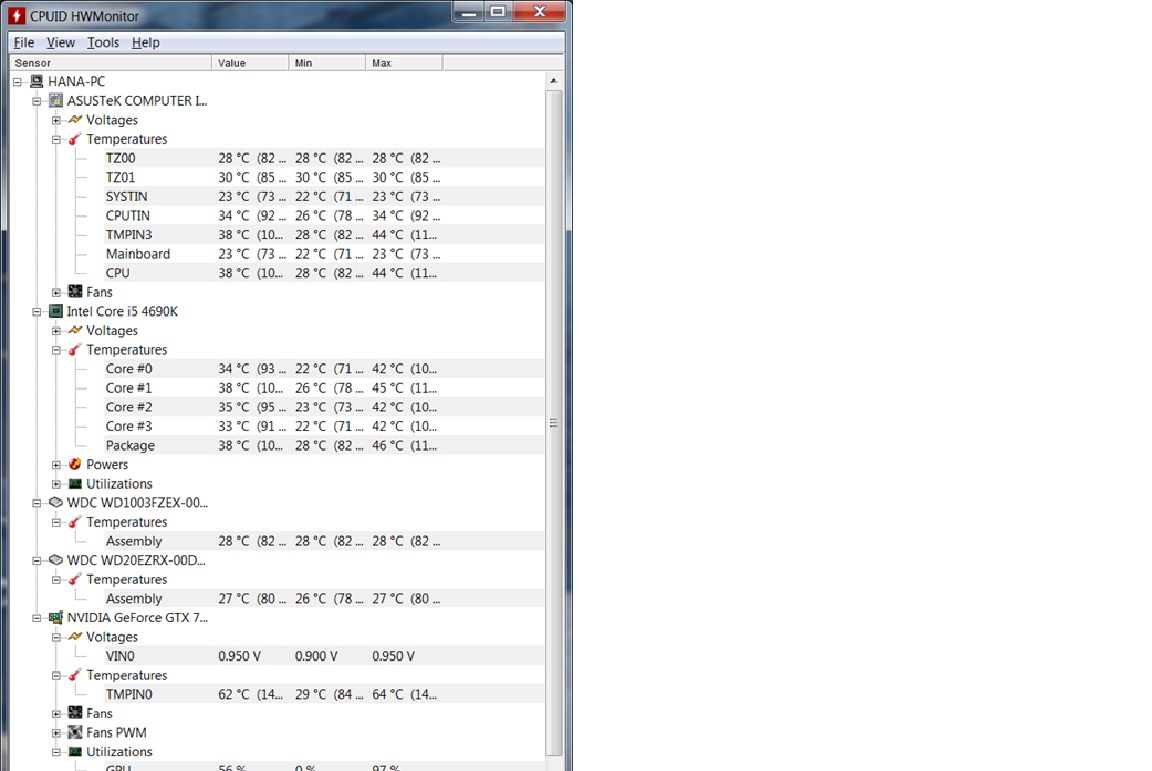The image size is (1152, 771).
Task: Click the HANA-PC computer icon
Action: pyautogui.click(x=37, y=81)
